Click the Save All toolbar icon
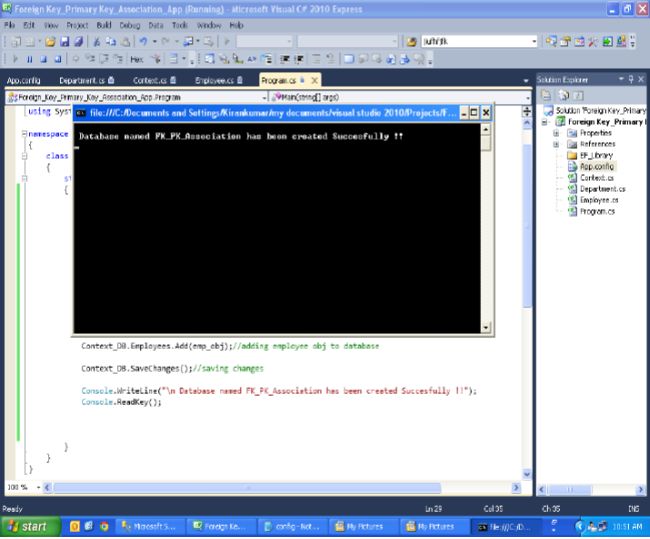 pos(79,42)
